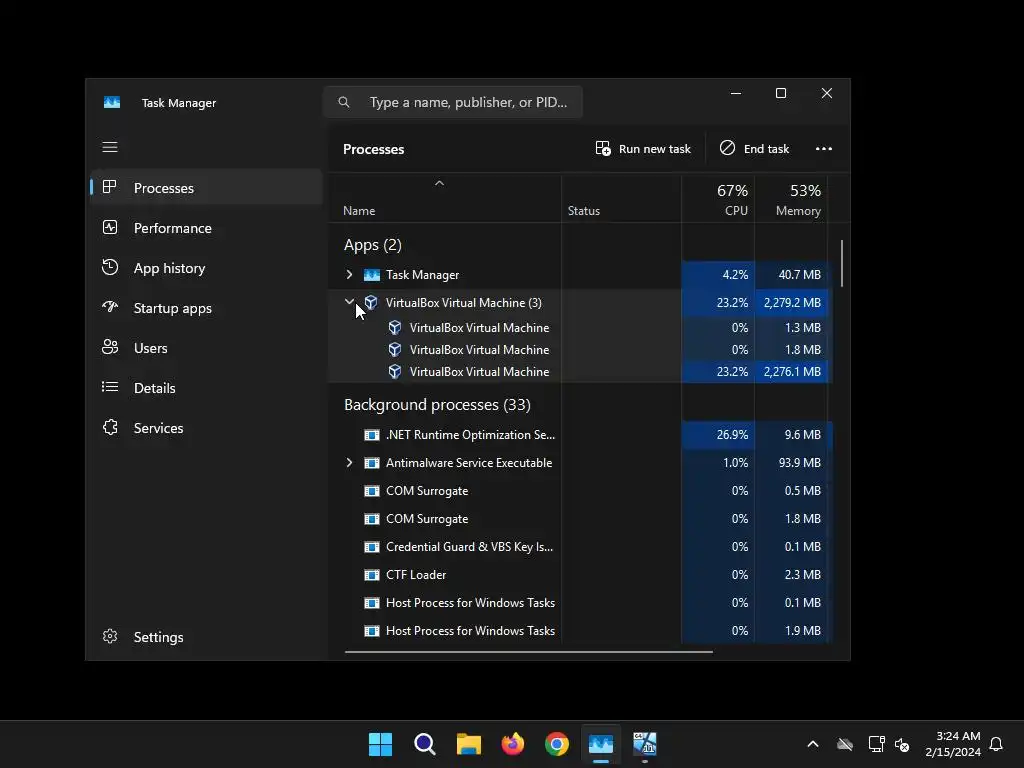Open taskbar Search

(x=424, y=744)
